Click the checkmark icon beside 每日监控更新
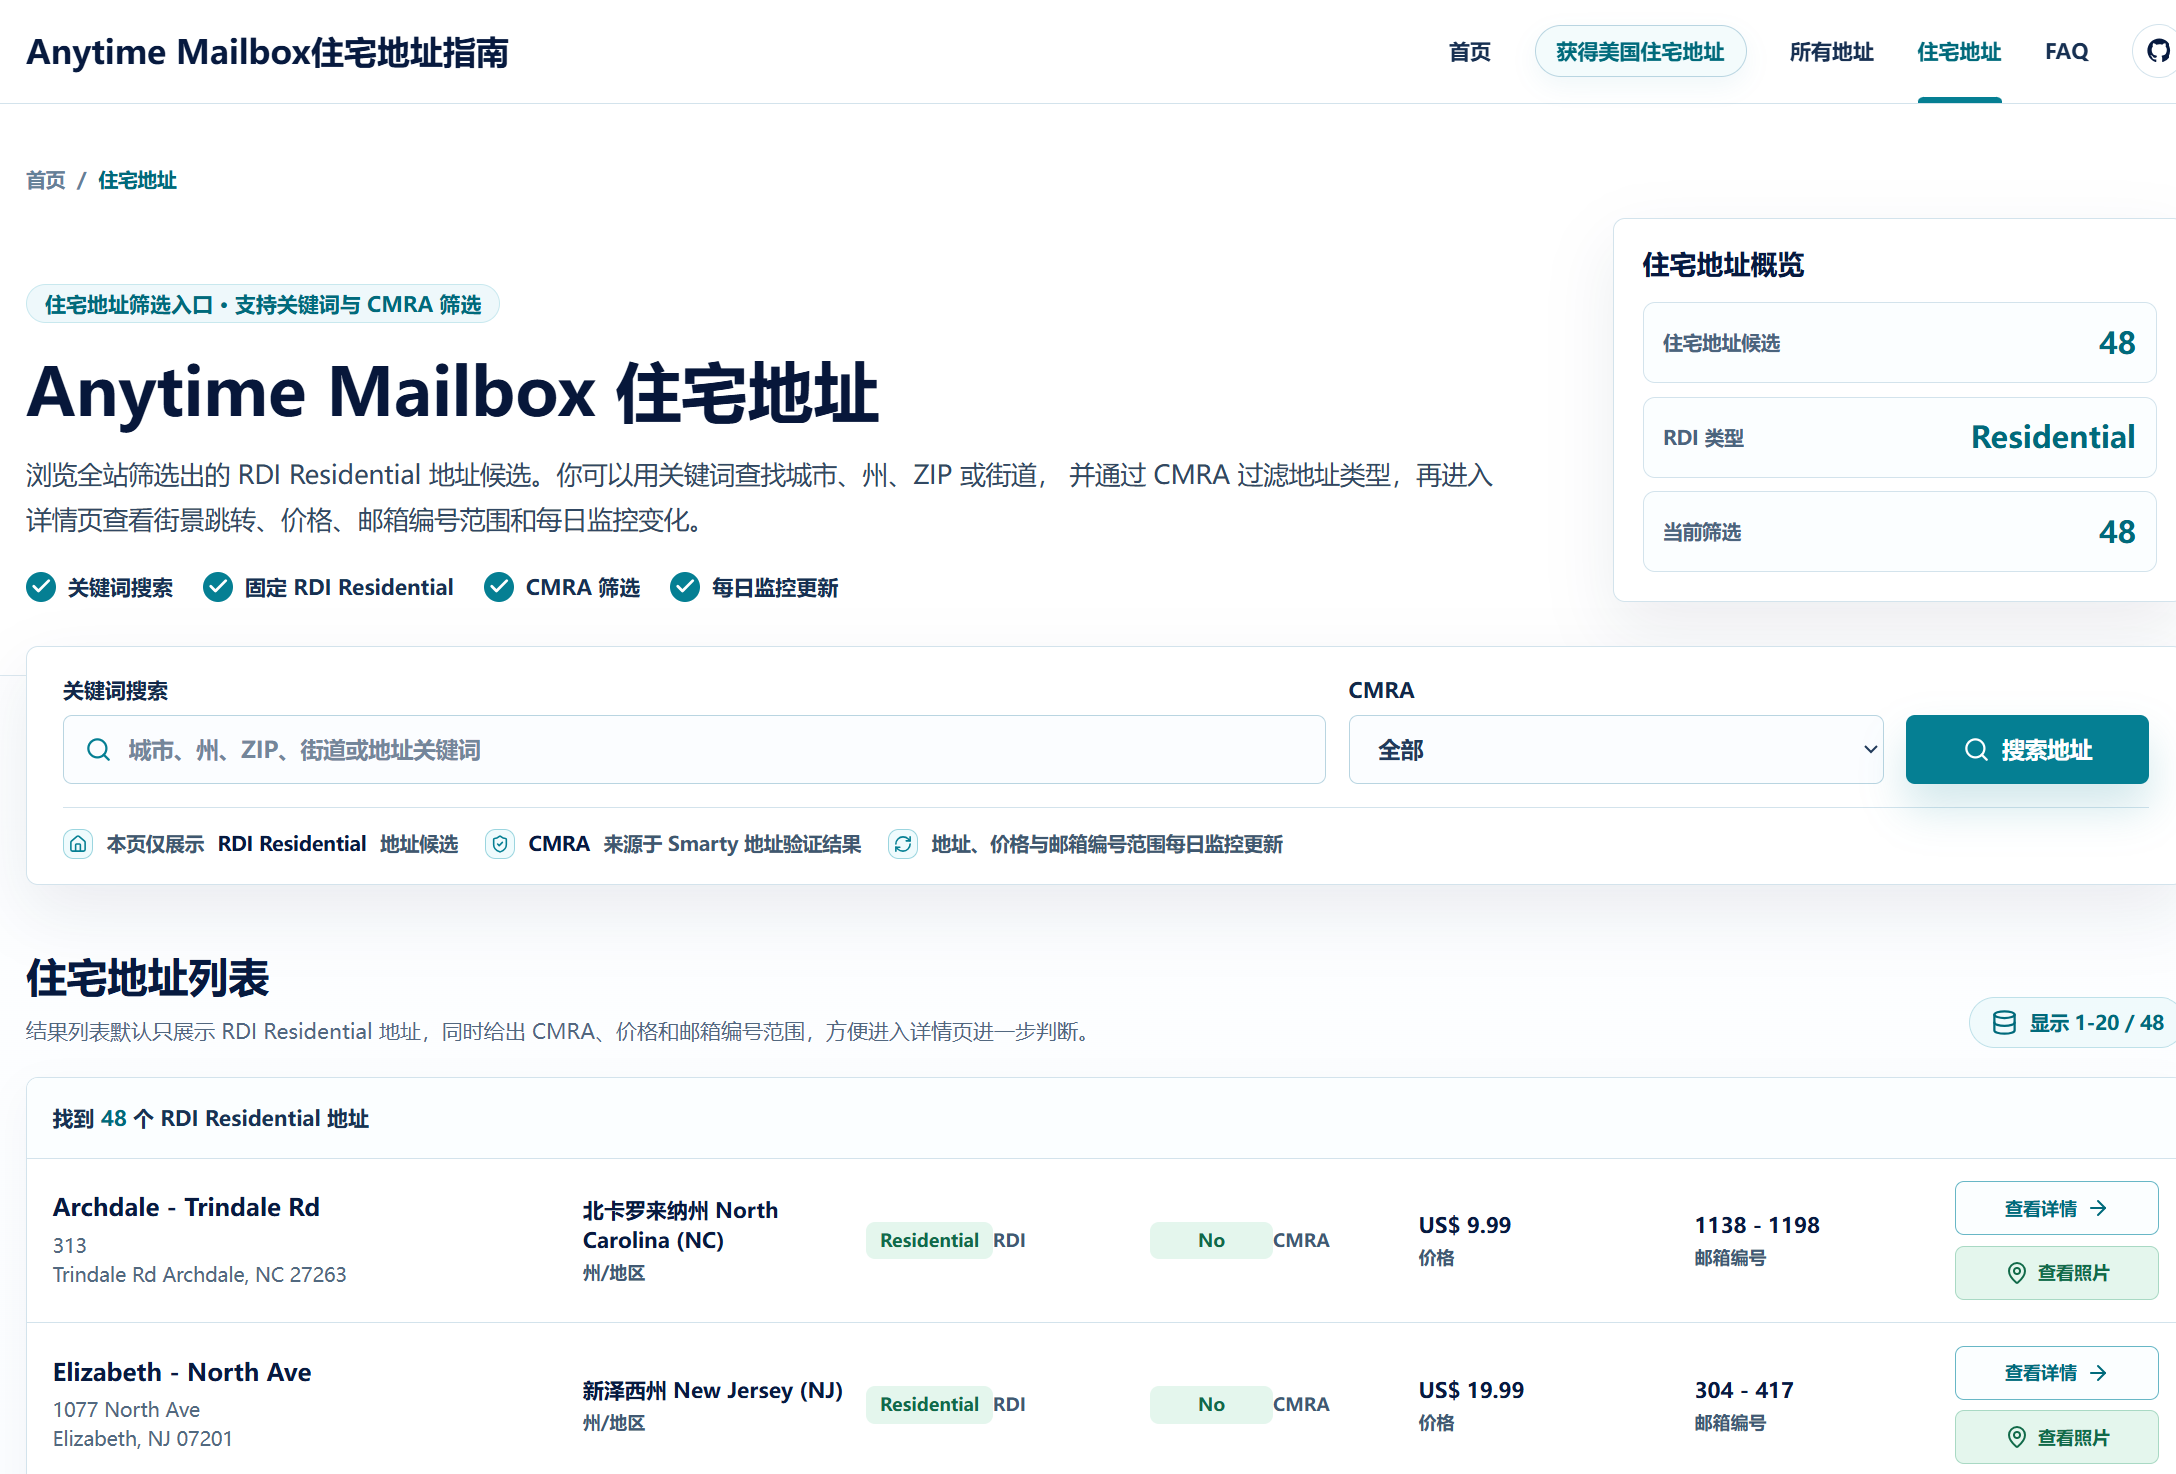The width and height of the screenshot is (2176, 1474). pos(685,587)
